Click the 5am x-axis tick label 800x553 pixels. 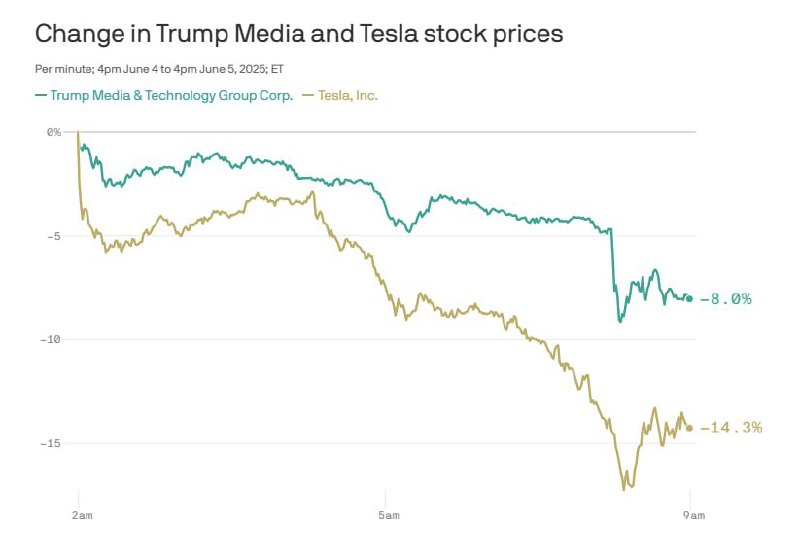click(x=389, y=515)
